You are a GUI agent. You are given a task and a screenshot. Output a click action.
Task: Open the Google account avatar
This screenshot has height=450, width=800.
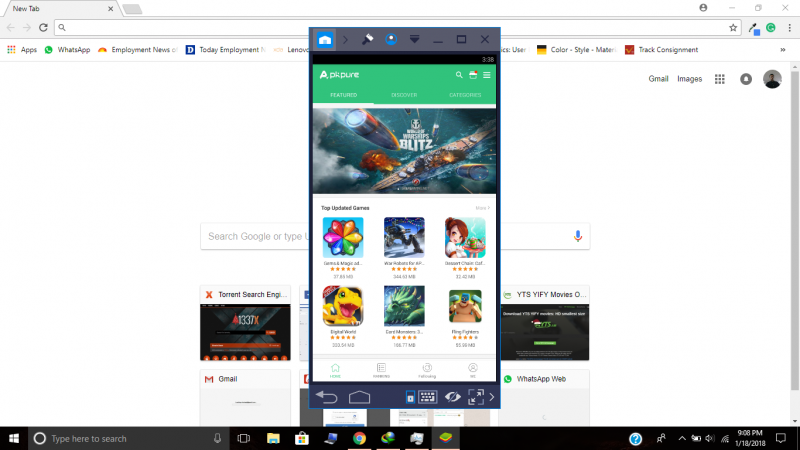pyautogui.click(x=772, y=79)
